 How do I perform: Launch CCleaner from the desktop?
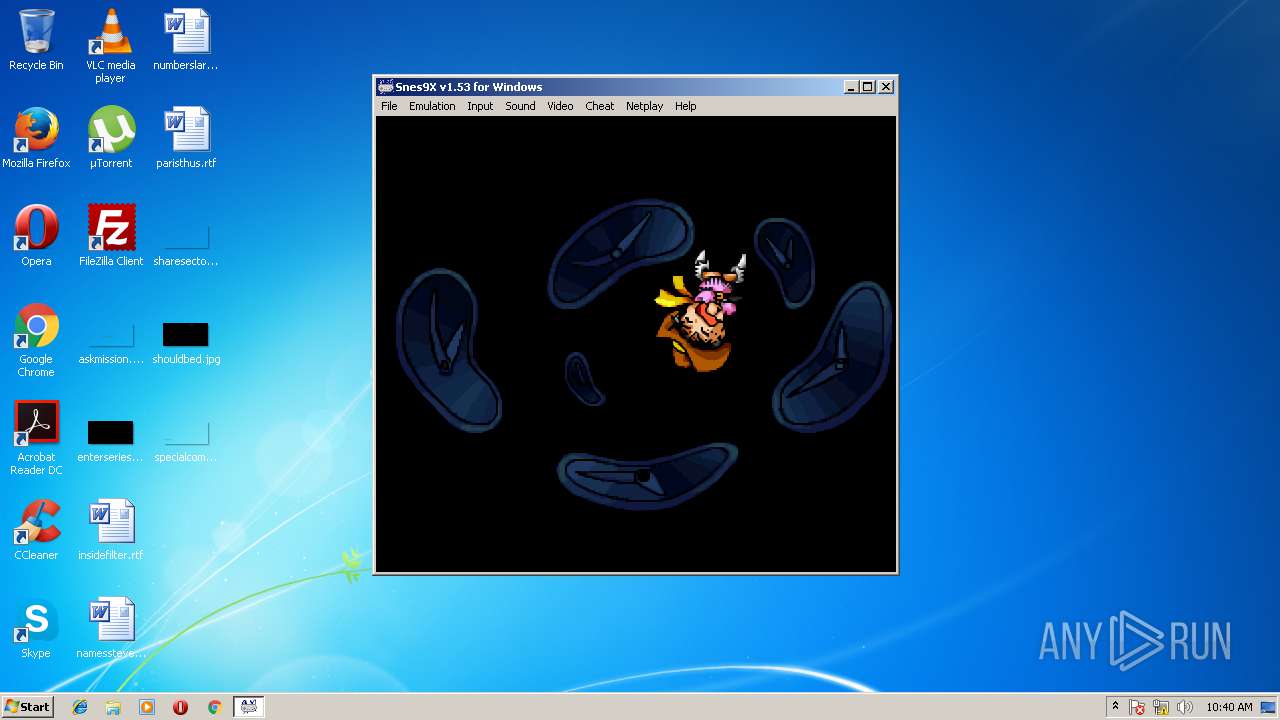(x=36, y=530)
